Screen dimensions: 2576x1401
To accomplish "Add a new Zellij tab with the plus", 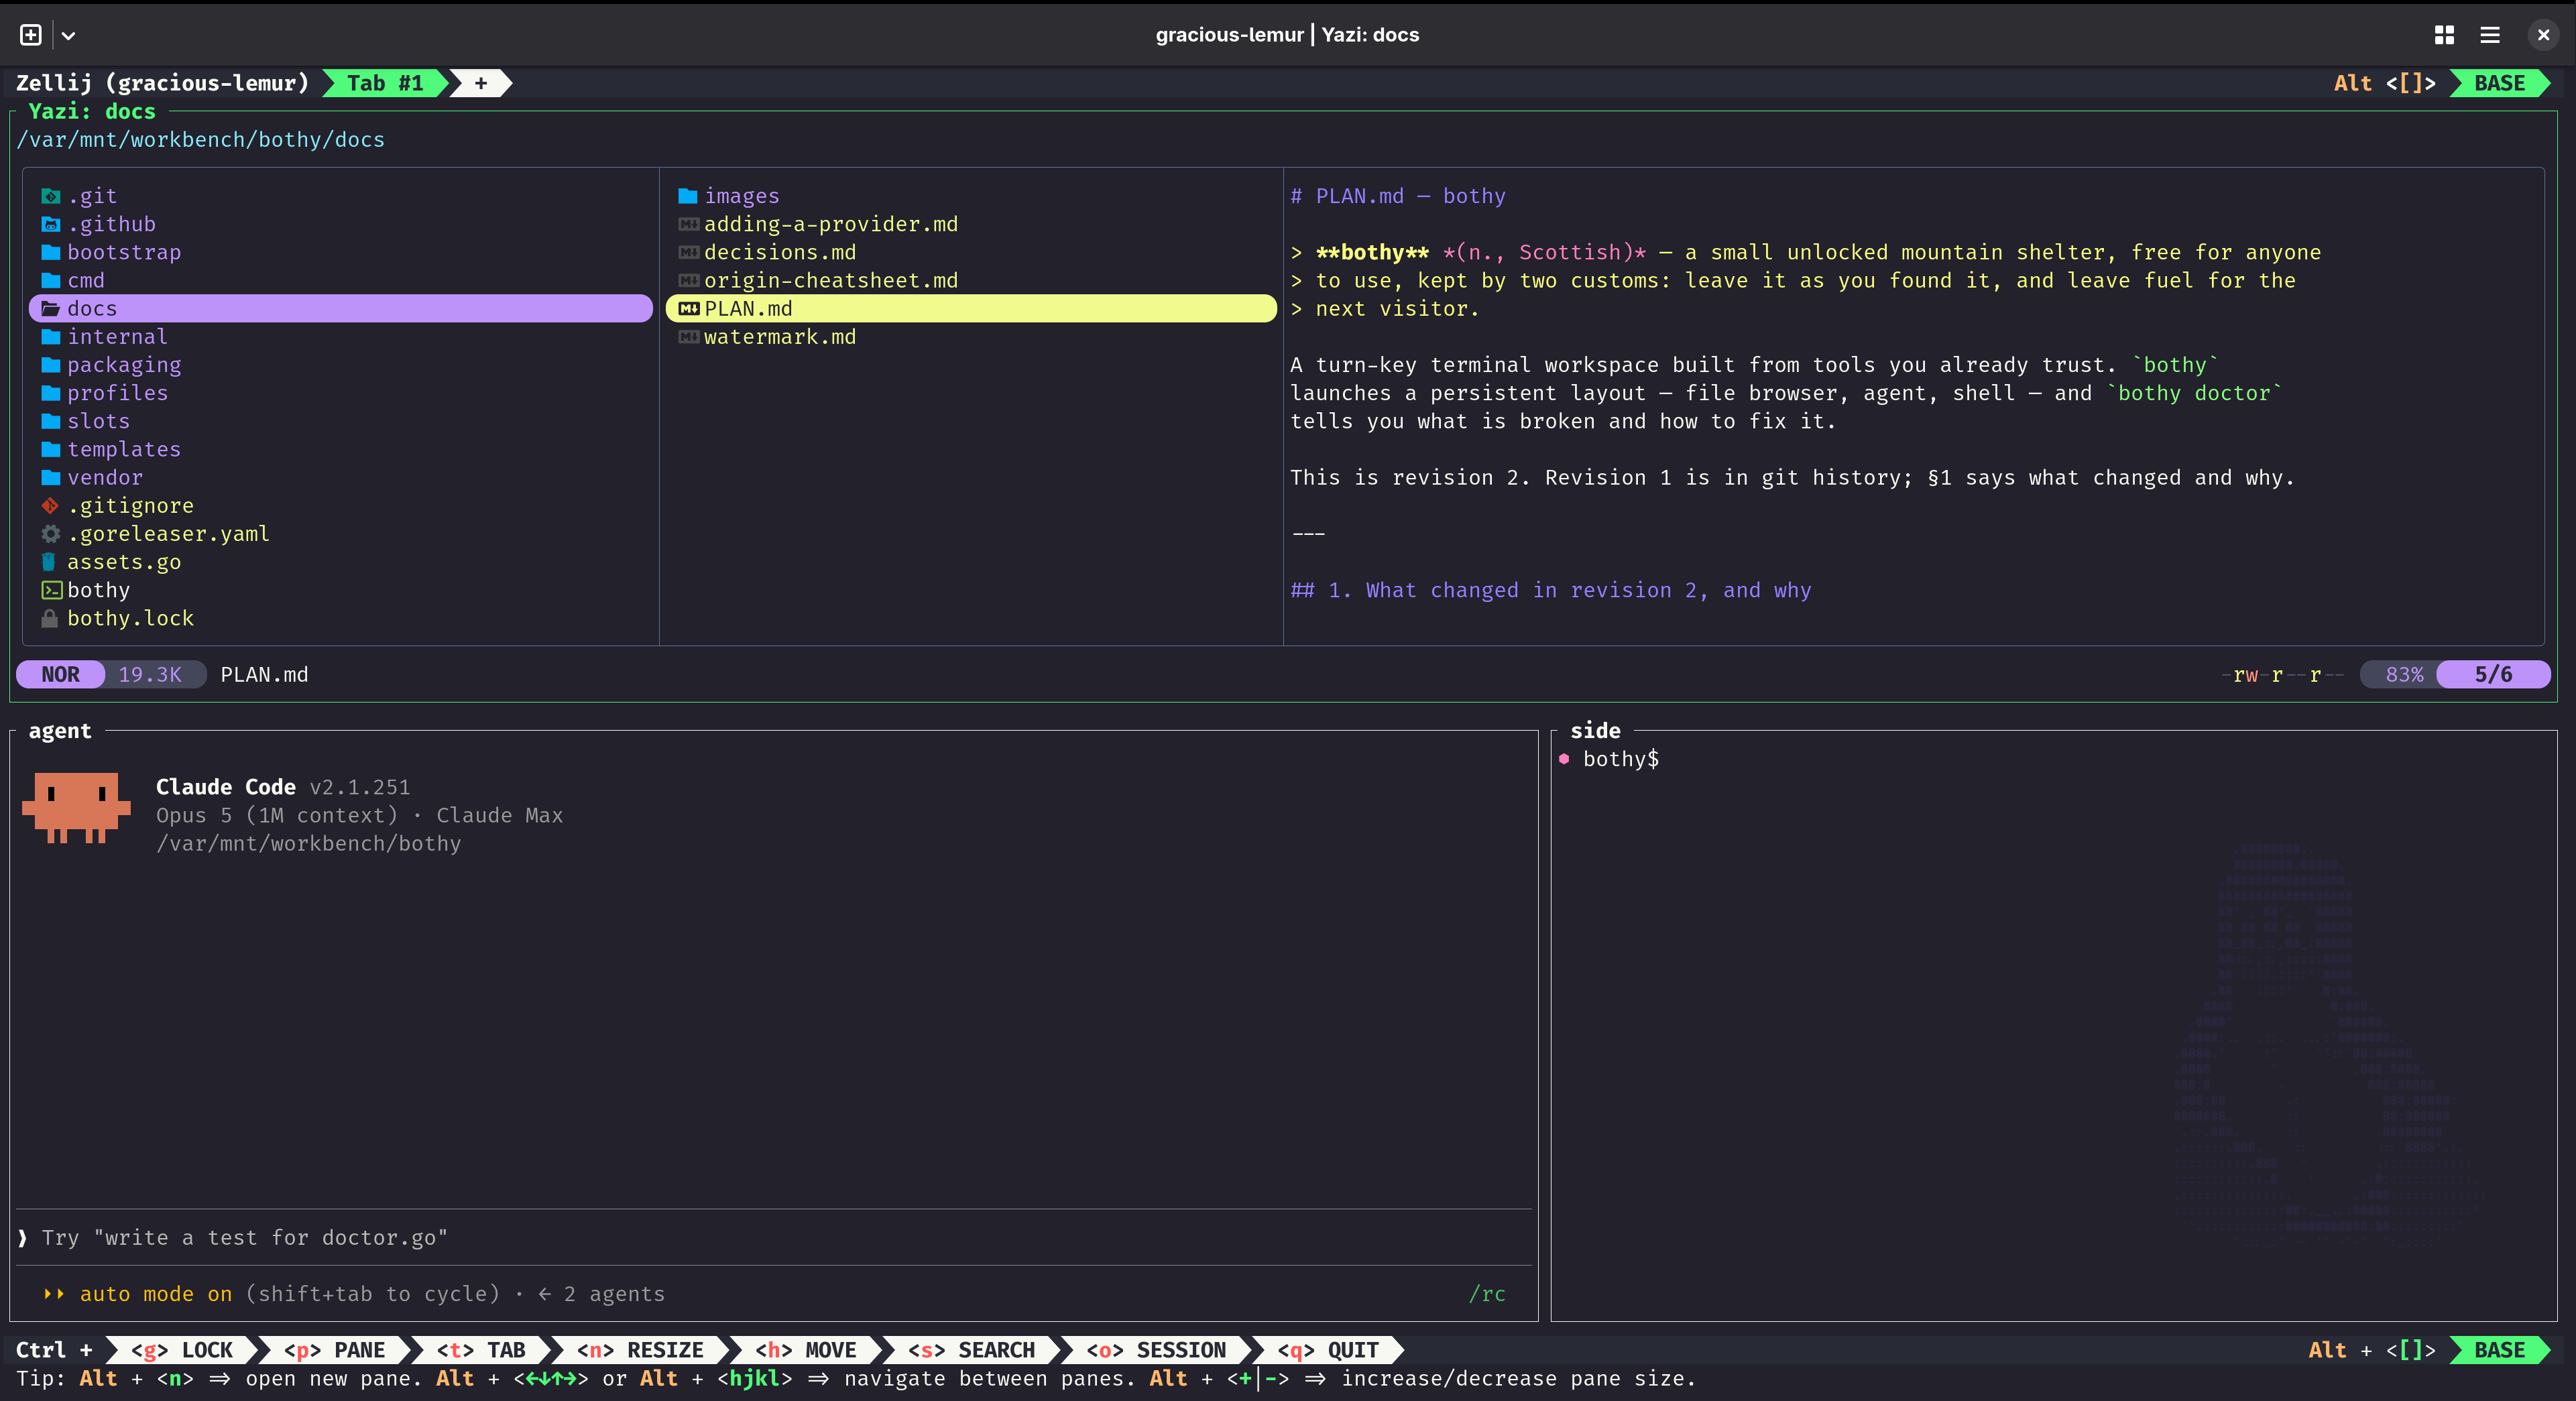I will [x=481, y=83].
